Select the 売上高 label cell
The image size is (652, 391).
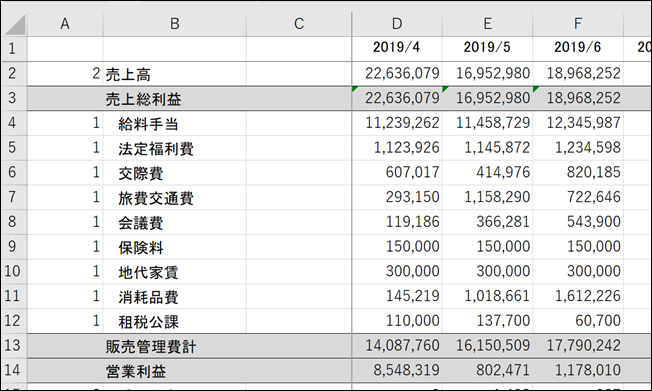[174, 74]
